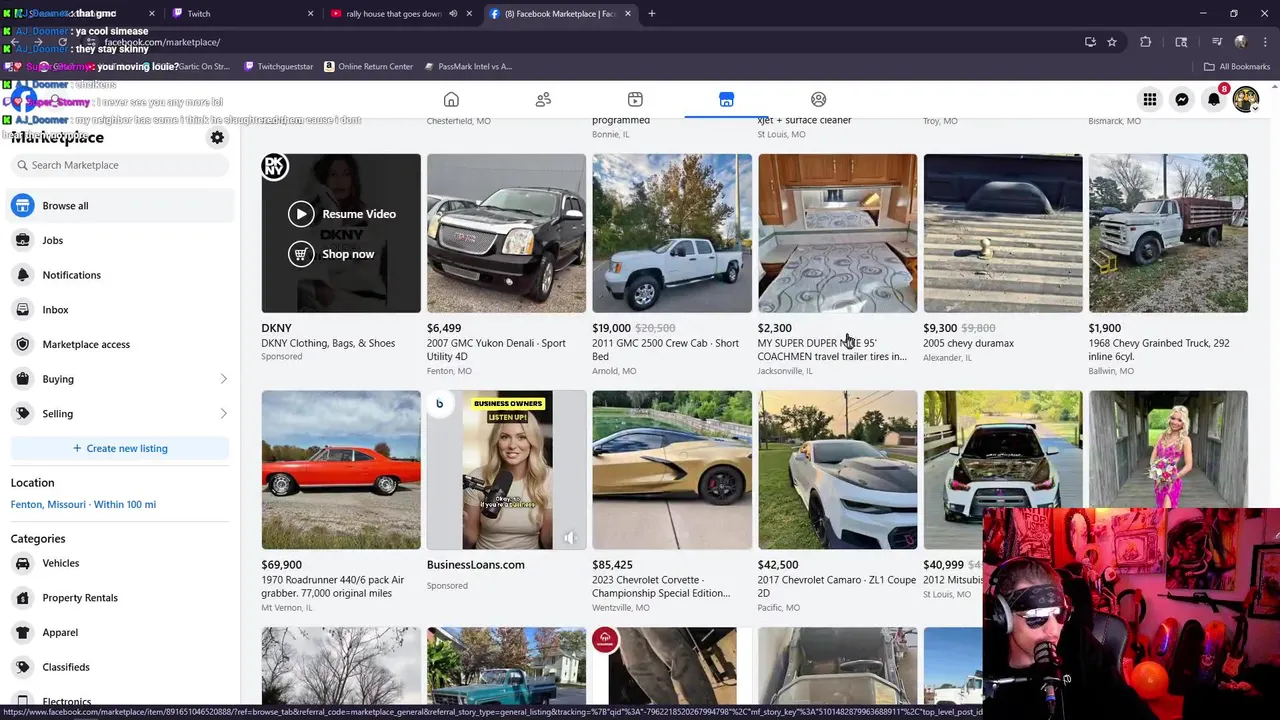The height and width of the screenshot is (720, 1280).
Task: Select the Marketplace icon in top navigation
Action: tap(726, 100)
